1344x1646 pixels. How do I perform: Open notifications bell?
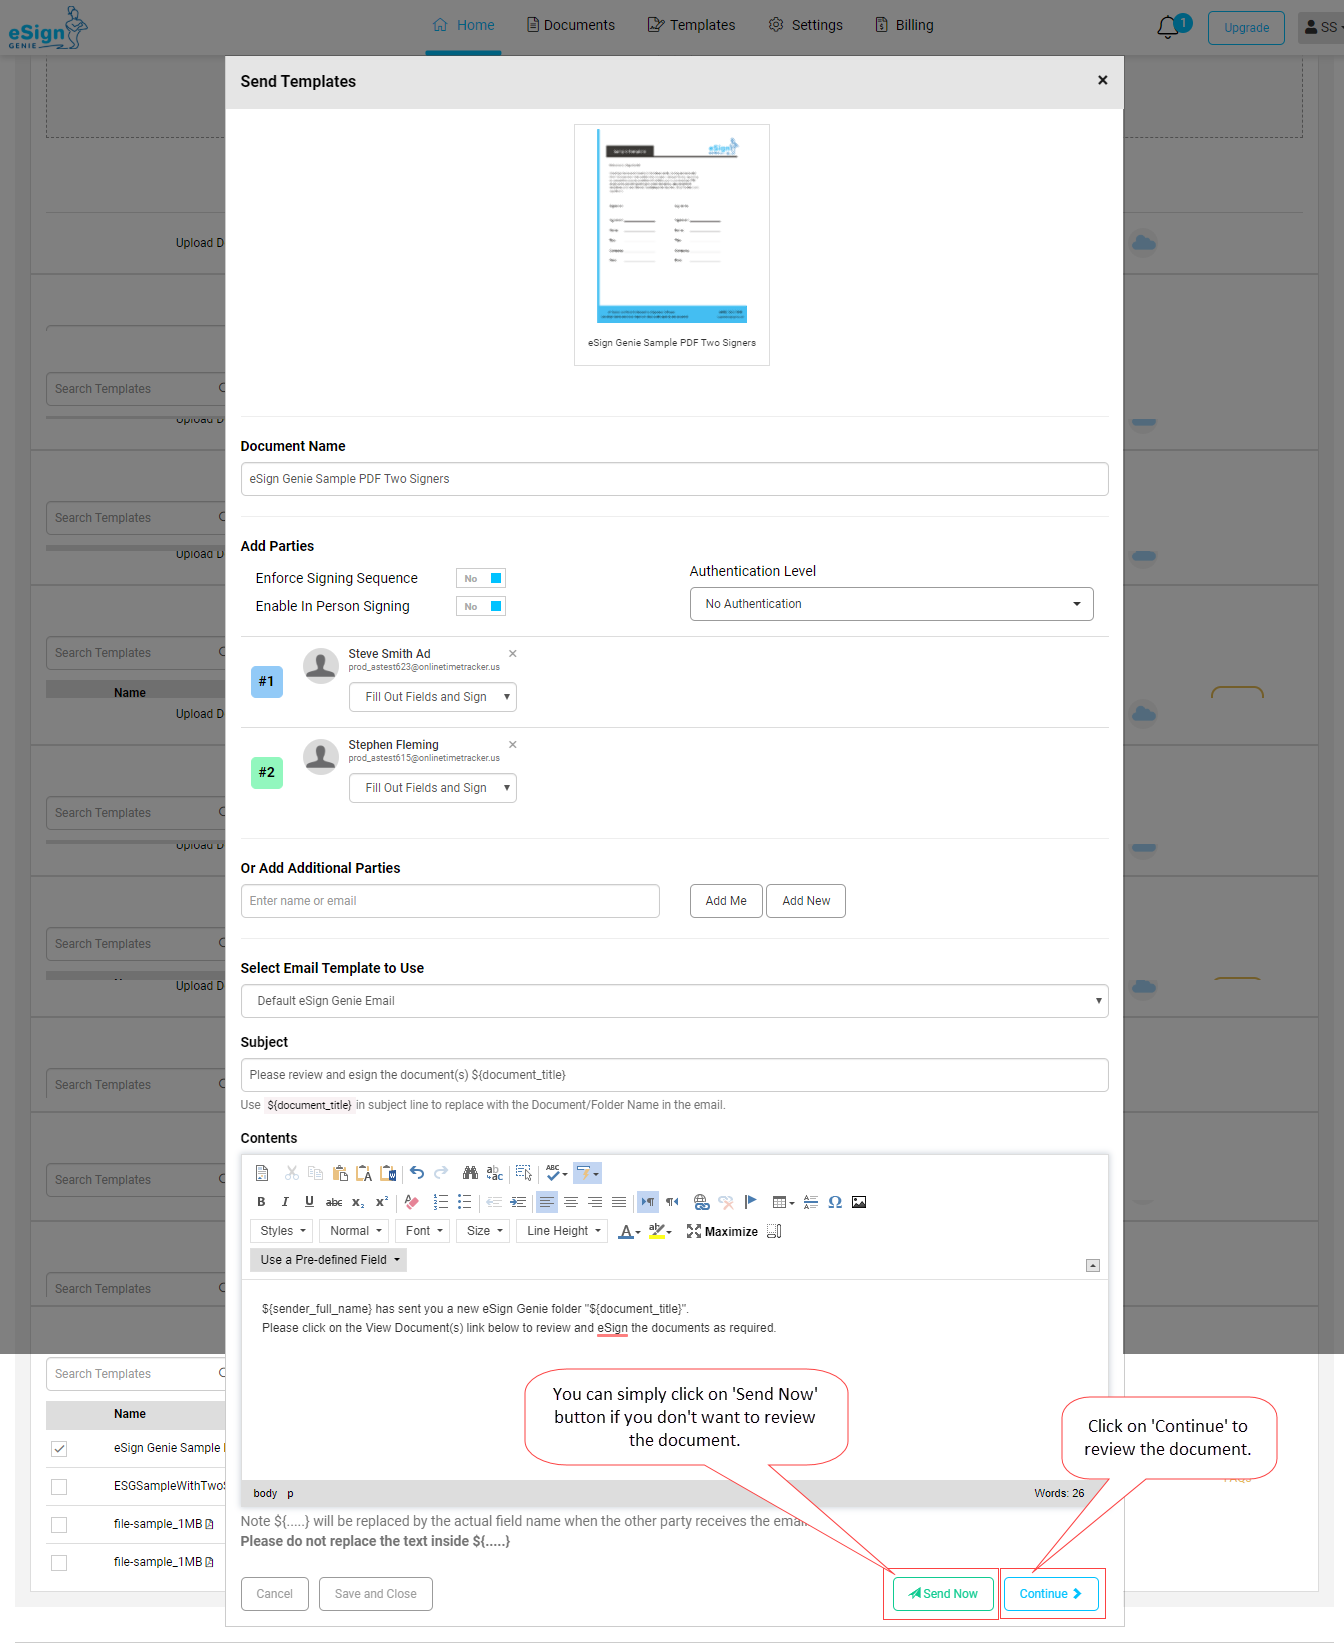(1167, 27)
